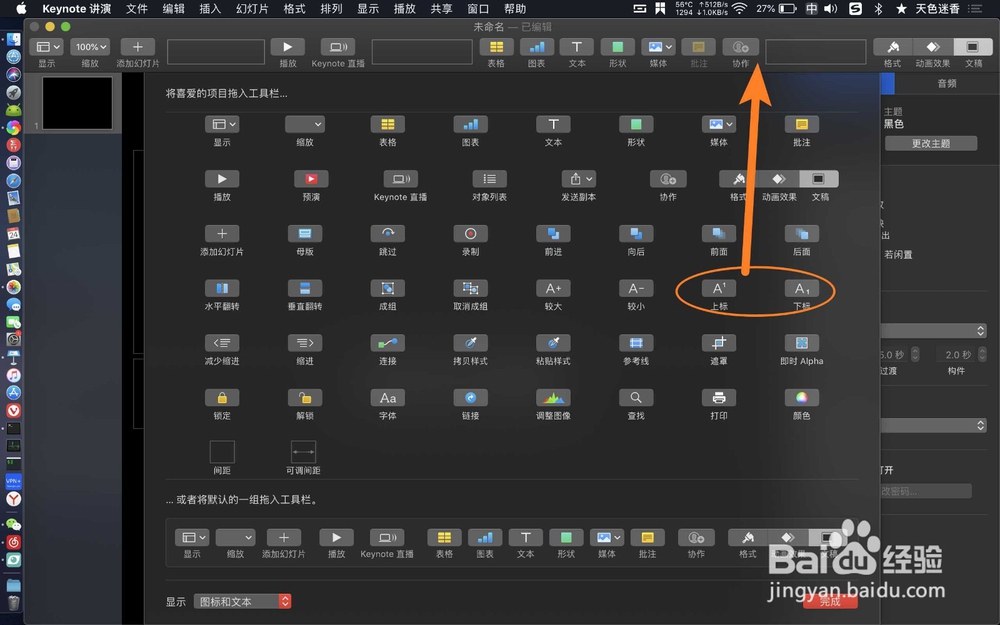Open the 插入 menu

[x=210, y=8]
